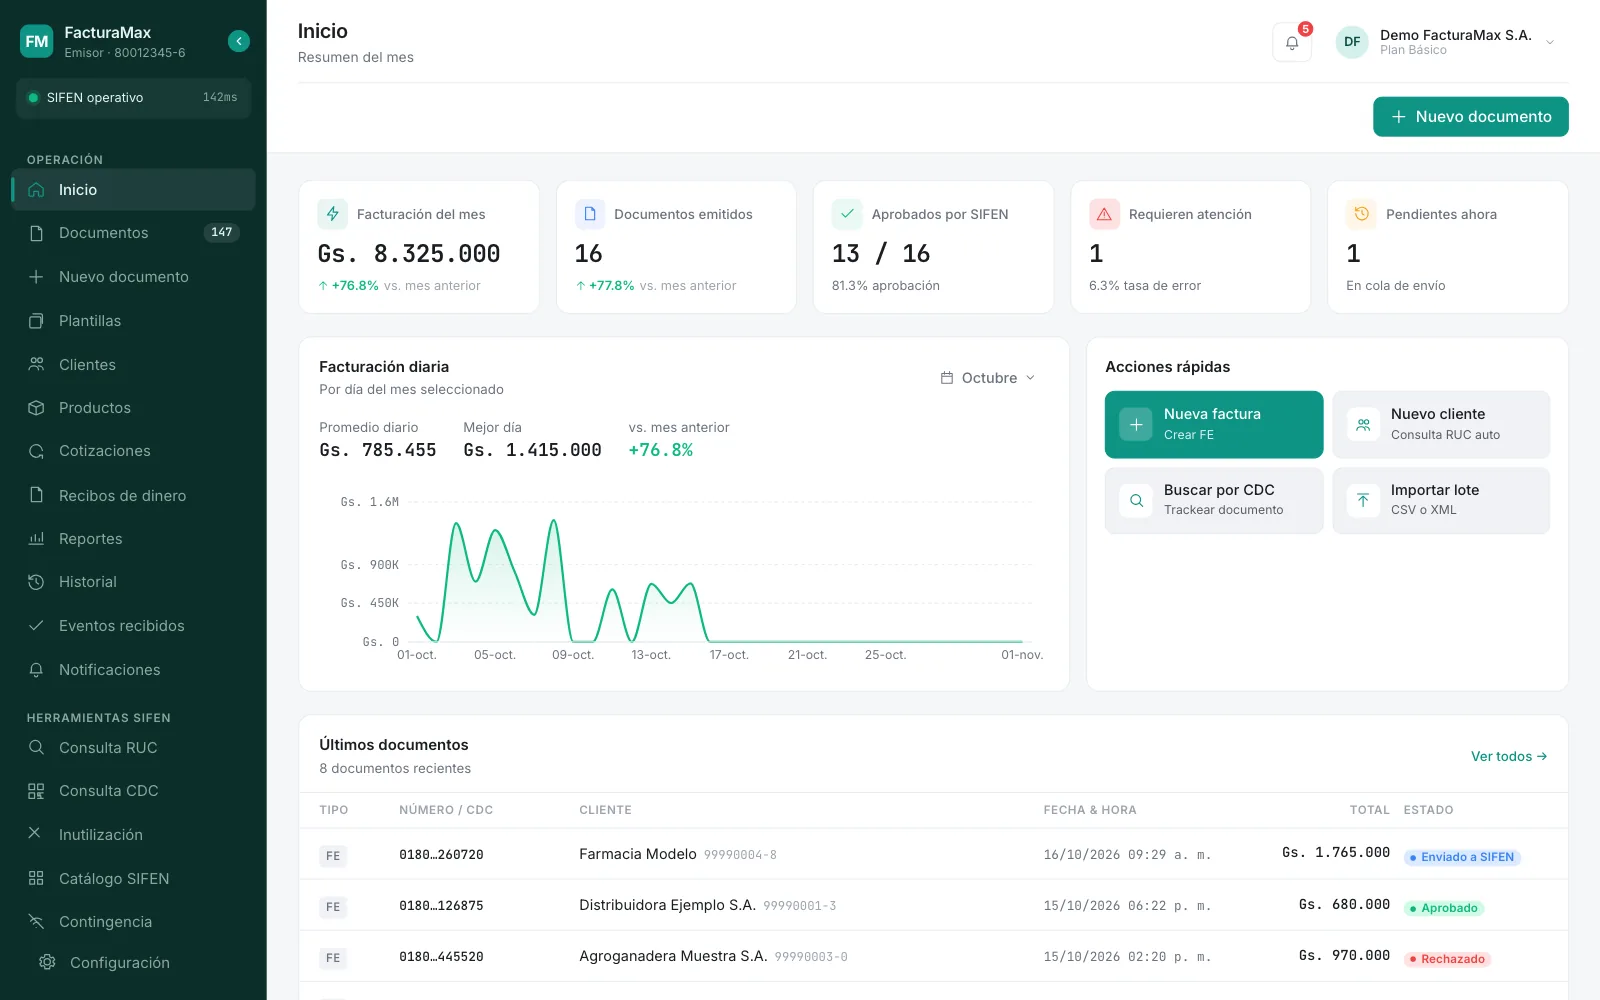Click the Nueva factura quick action
This screenshot has width=1600, height=1000.
tap(1214, 424)
